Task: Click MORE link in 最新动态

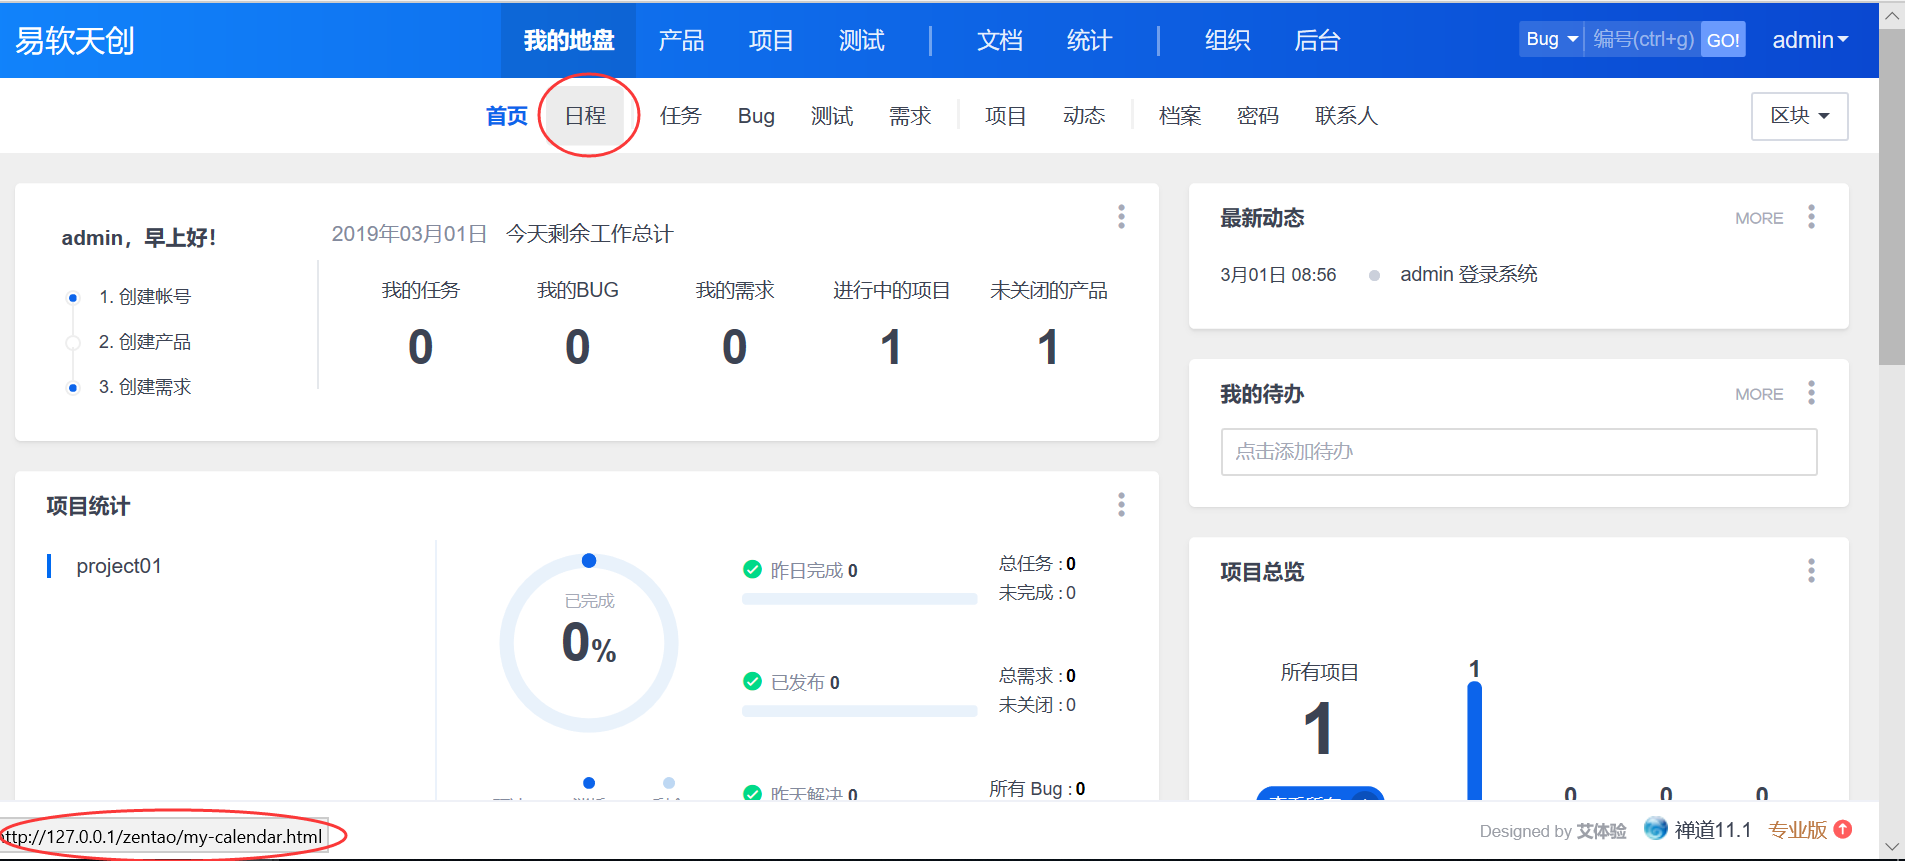Action: tap(1758, 218)
